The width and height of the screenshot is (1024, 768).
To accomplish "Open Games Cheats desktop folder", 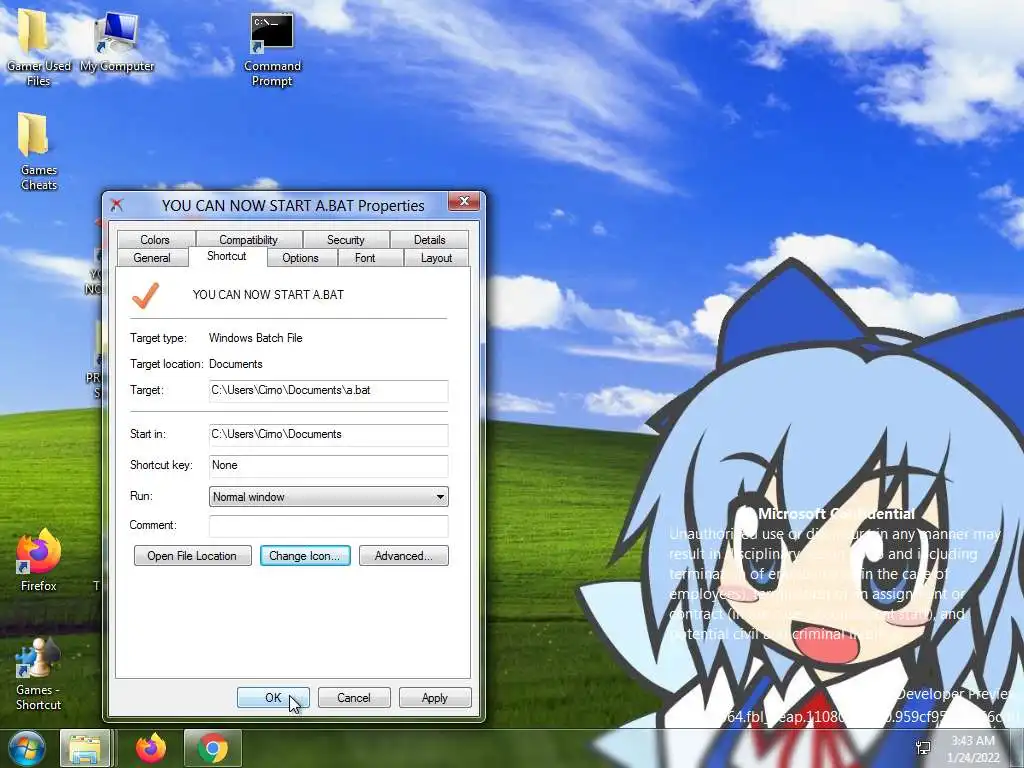I will [37, 152].
